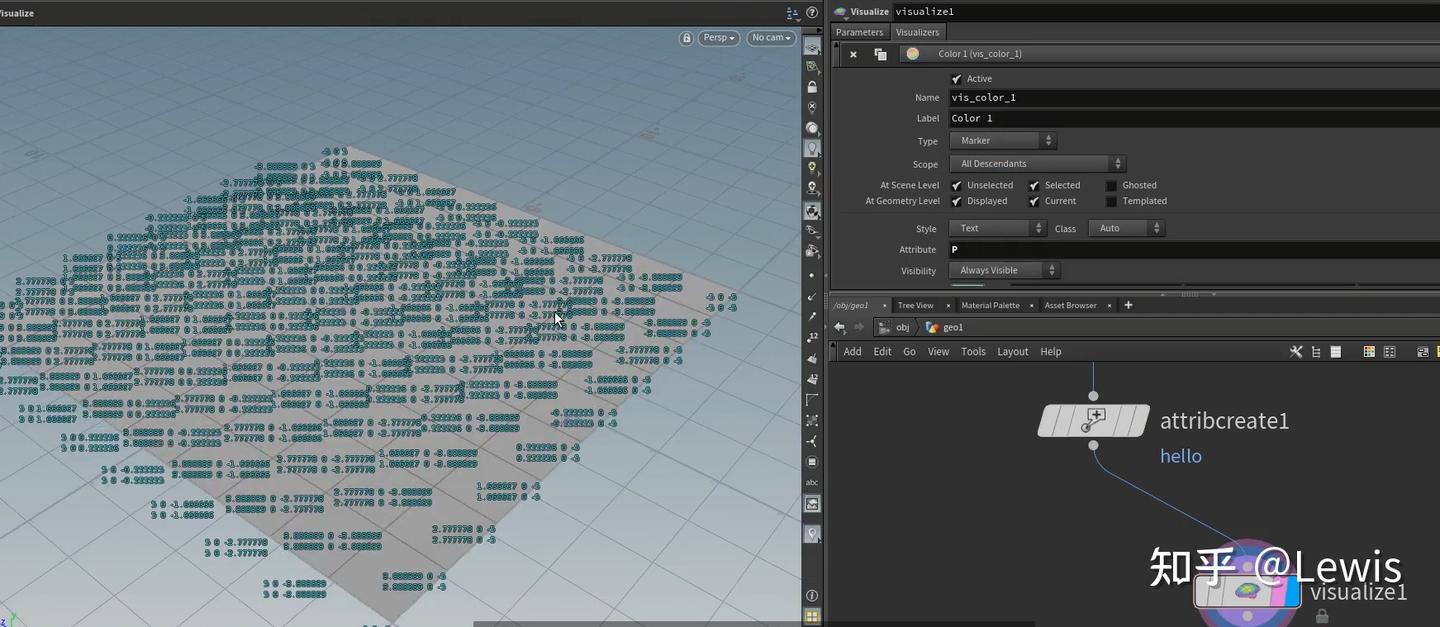The image size is (1440, 627).
Task: Uncheck the Active checkbox
Action: coord(956,79)
